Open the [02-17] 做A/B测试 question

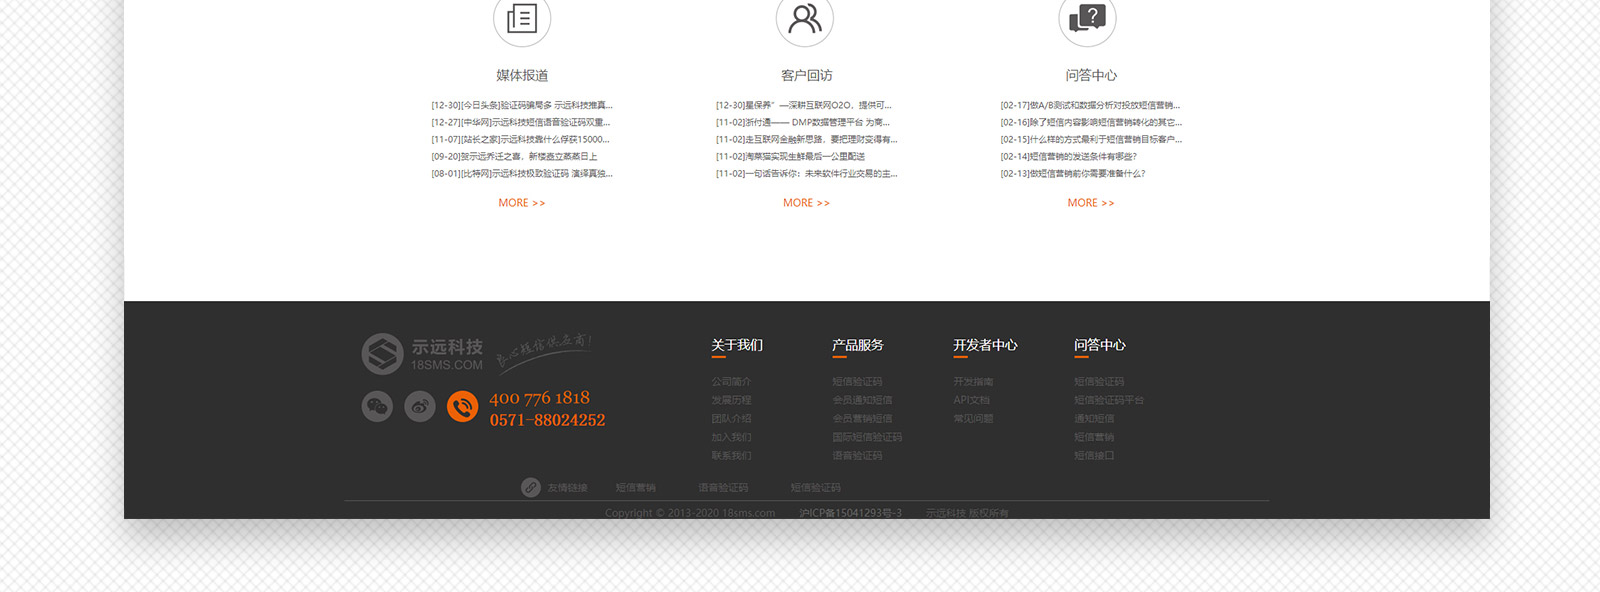[x=1090, y=105]
